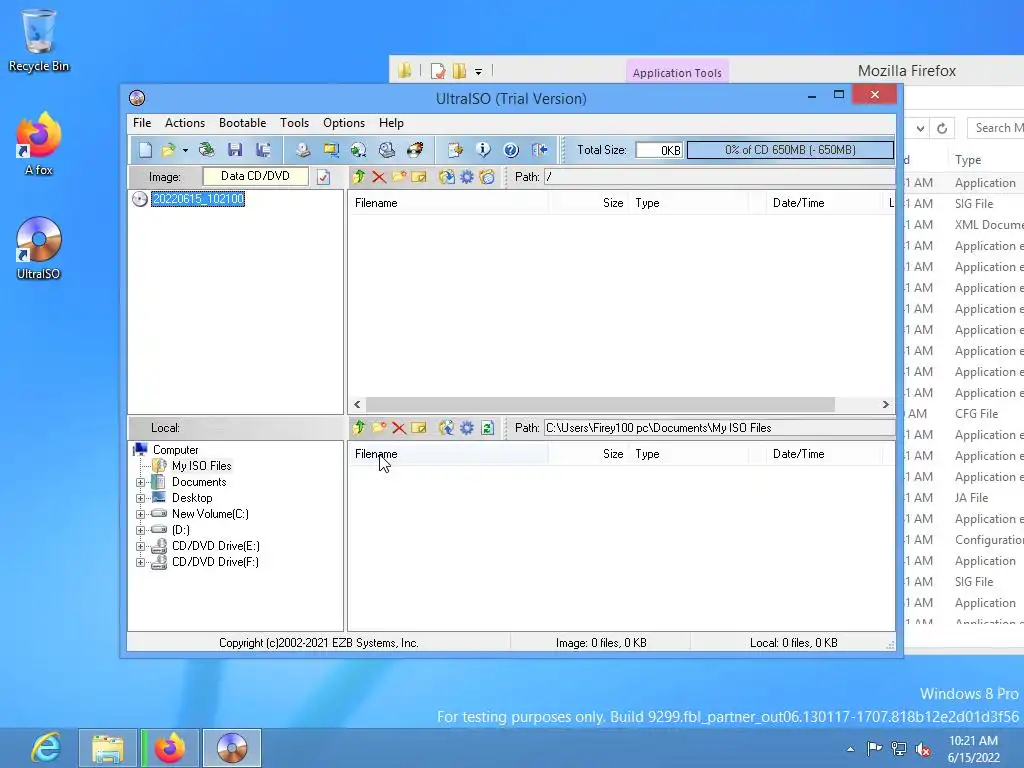Viewport: 1024px width, 768px height.
Task: Click Rename icon in Local toolbar
Action: tap(419, 428)
